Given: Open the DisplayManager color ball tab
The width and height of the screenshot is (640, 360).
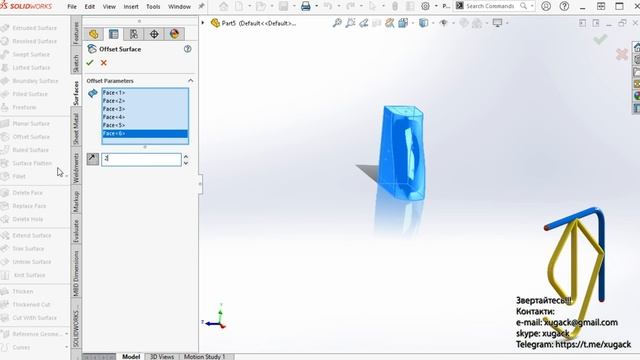Looking at the screenshot, I should pyautogui.click(x=174, y=34).
